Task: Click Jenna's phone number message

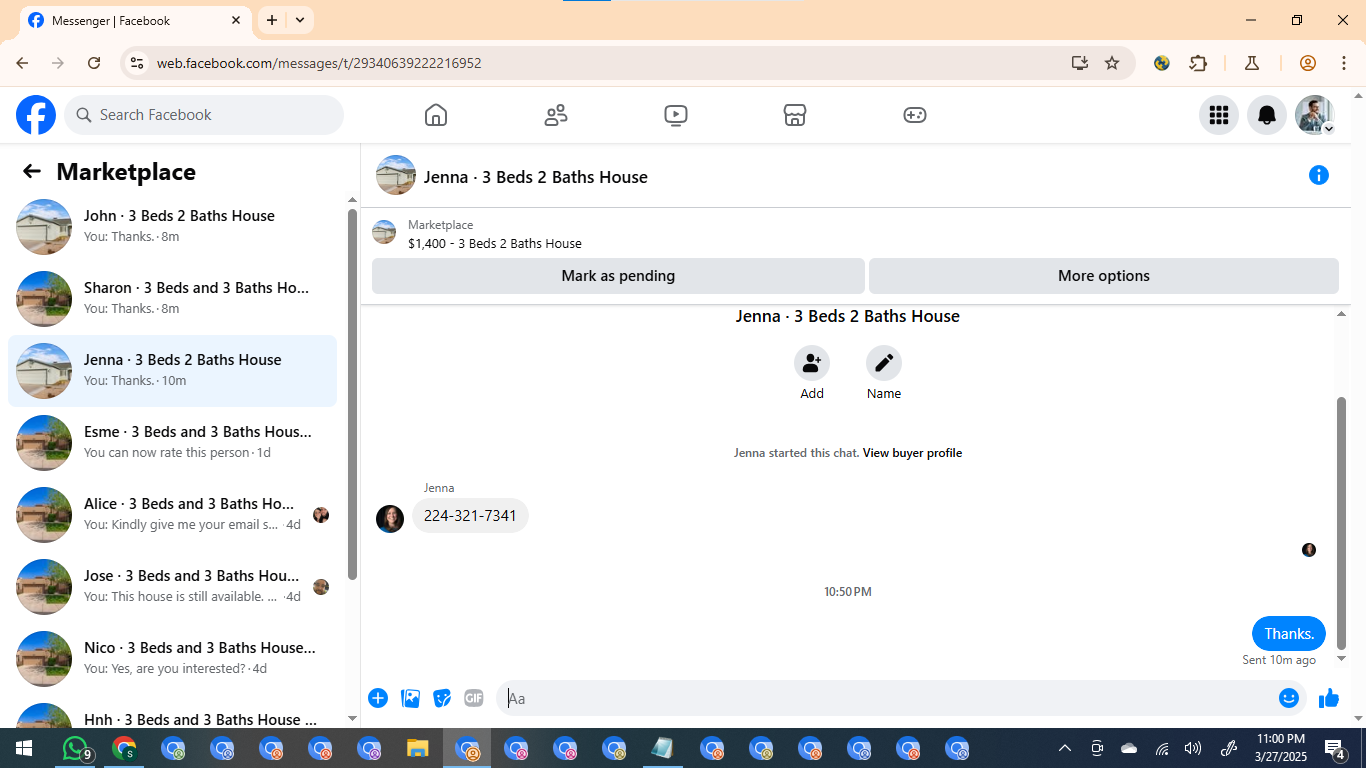Action: [x=470, y=516]
